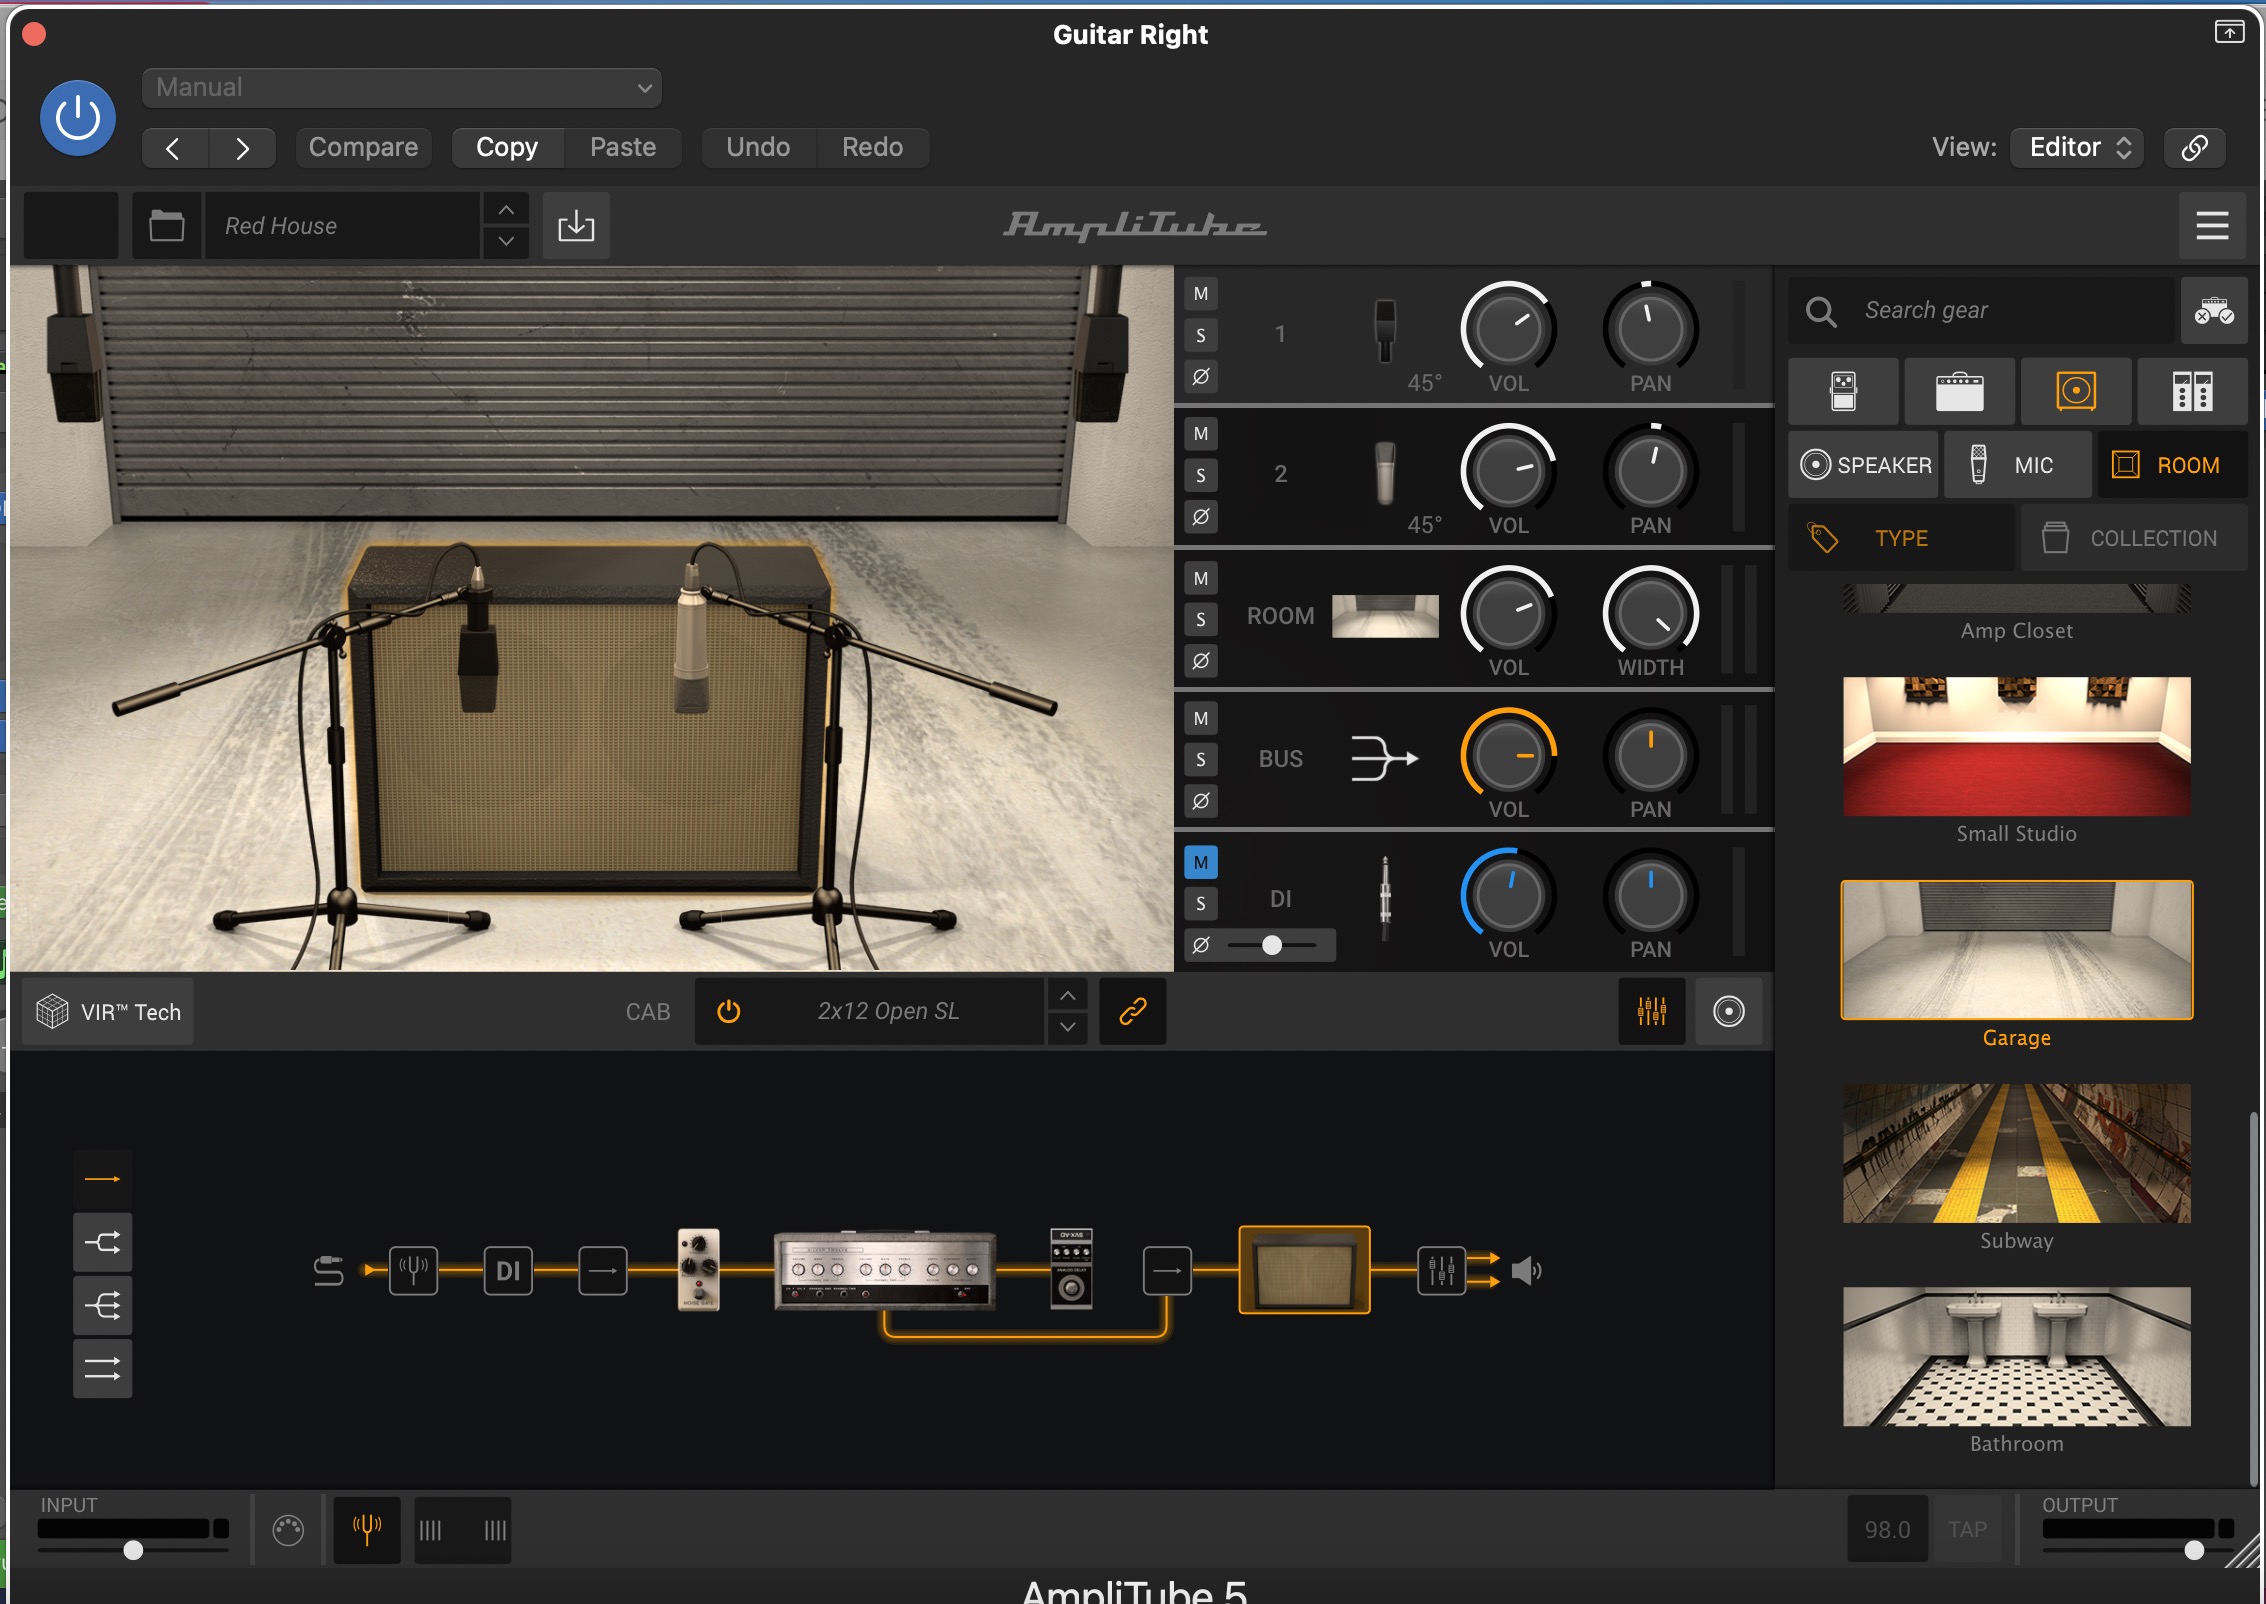The image size is (2266, 1604).
Task: Click the Undo button
Action: (x=758, y=148)
